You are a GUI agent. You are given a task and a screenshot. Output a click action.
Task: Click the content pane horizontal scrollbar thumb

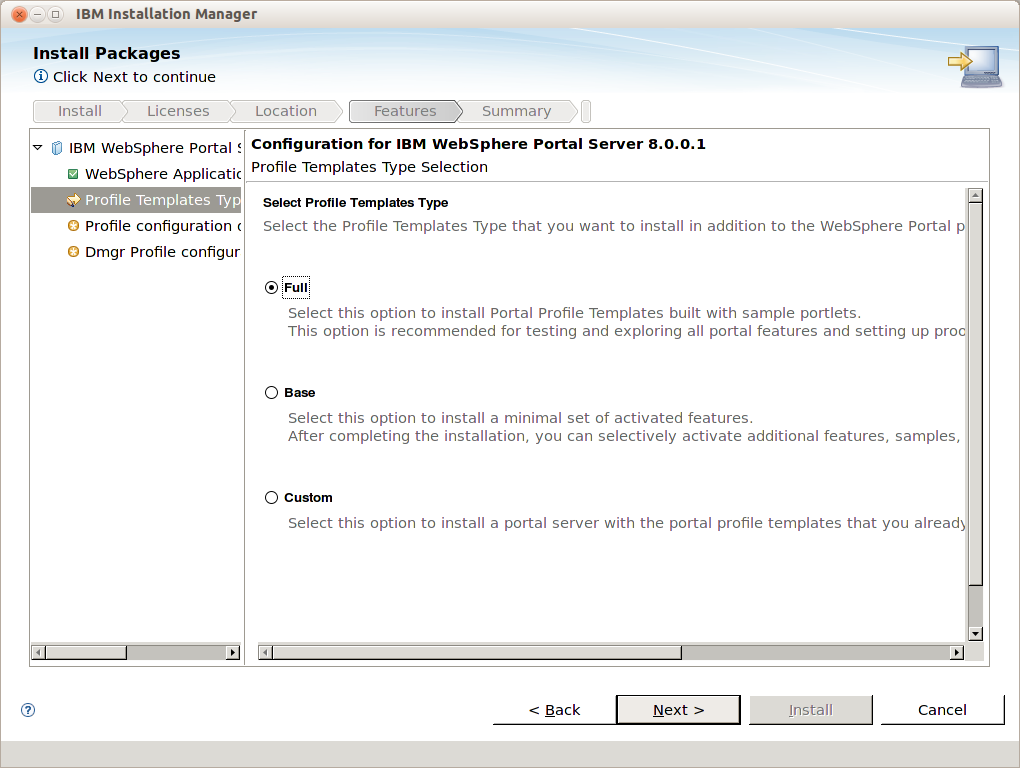point(477,652)
